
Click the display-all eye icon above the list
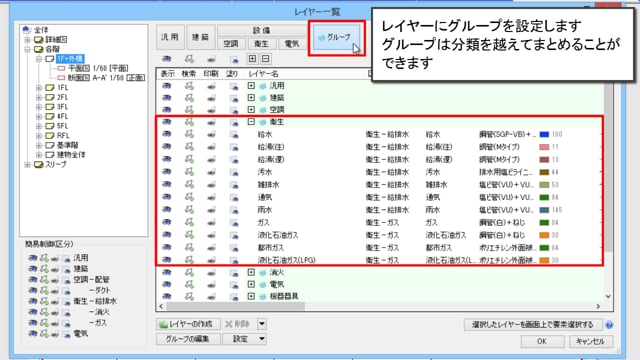(167, 59)
